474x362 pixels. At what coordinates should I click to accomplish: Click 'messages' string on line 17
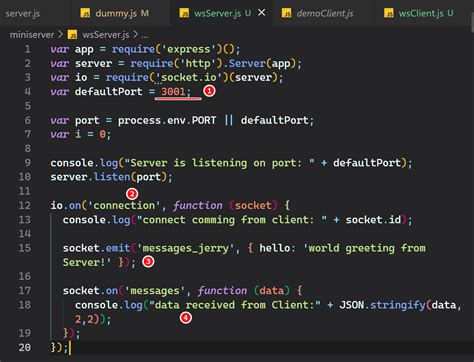(x=155, y=291)
